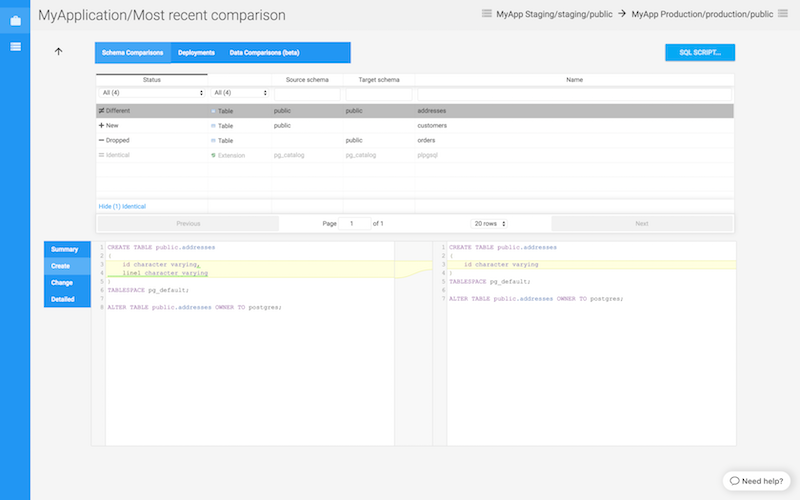The image size is (800, 500).
Task: Open the briefcase projects icon in sidebar
Action: (x=15, y=20)
